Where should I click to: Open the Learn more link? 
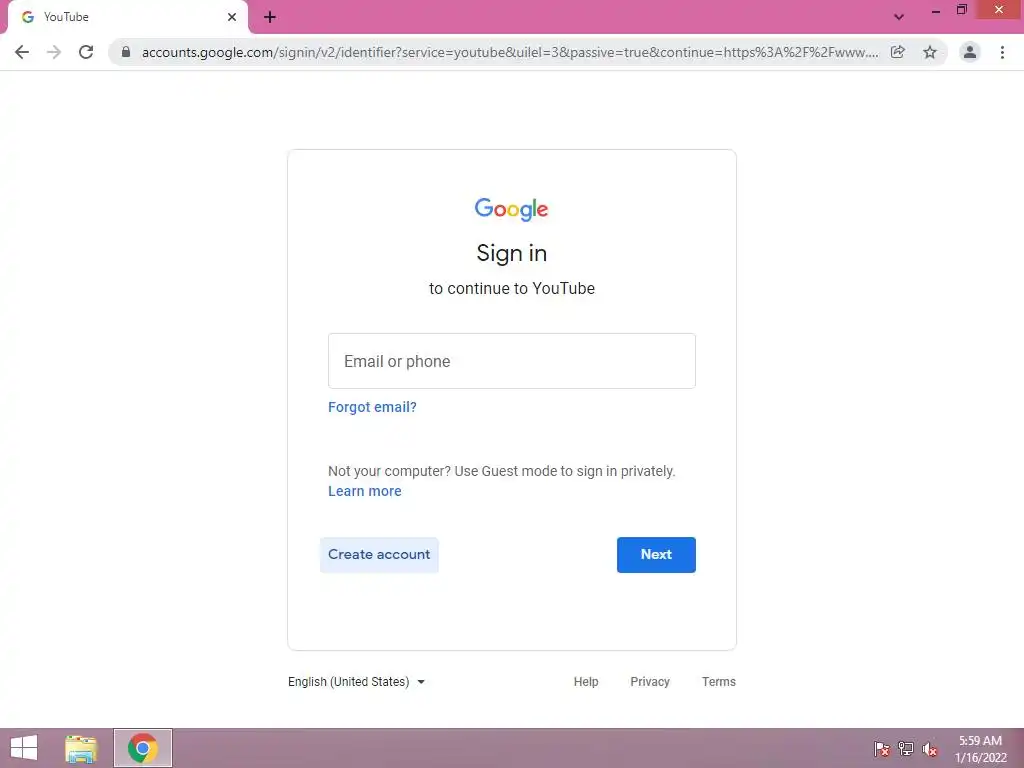364,491
